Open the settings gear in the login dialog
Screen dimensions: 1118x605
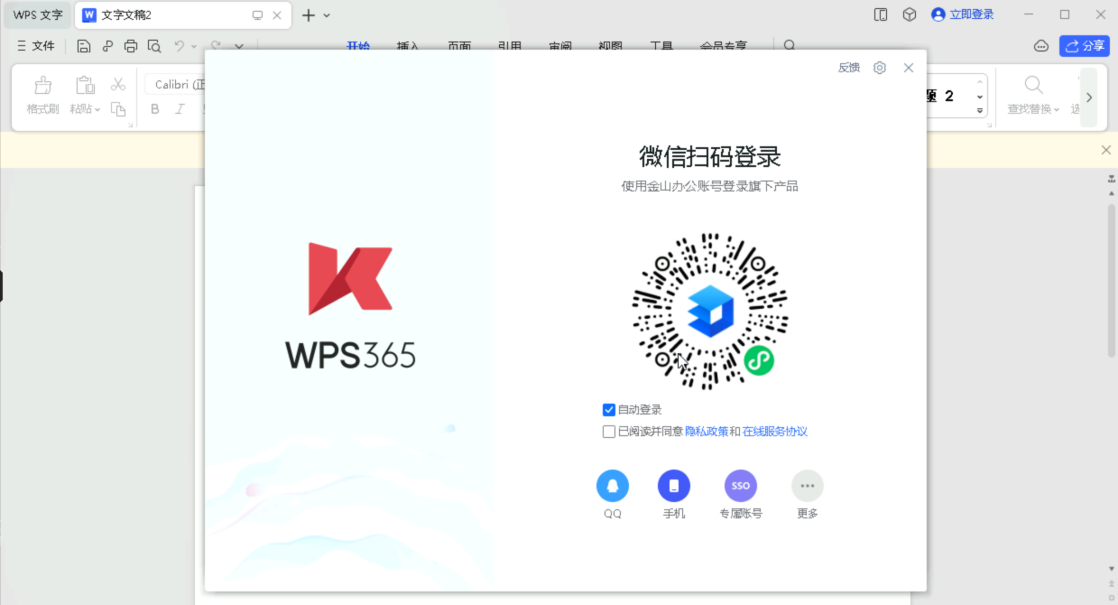pos(879,67)
